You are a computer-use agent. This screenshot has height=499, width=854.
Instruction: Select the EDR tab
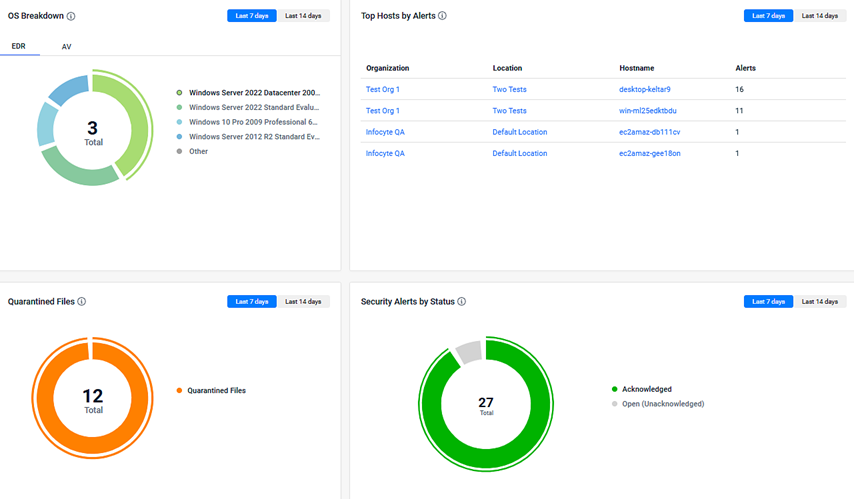pyautogui.click(x=19, y=47)
